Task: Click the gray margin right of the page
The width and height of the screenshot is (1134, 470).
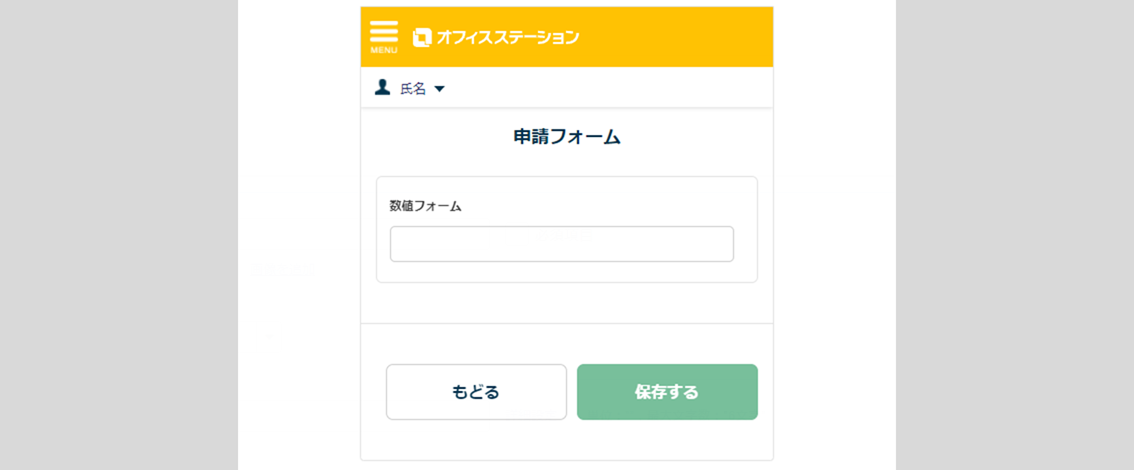Action: click(1014, 235)
